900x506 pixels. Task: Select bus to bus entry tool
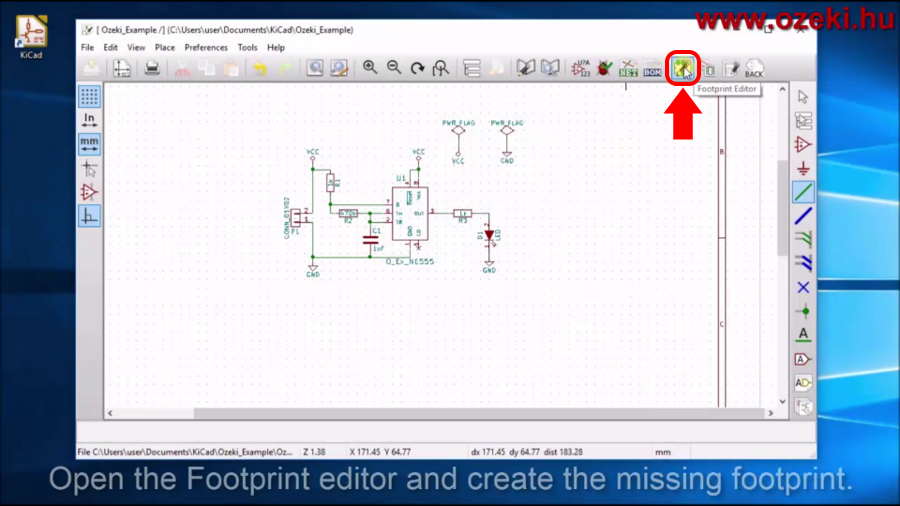tap(803, 263)
